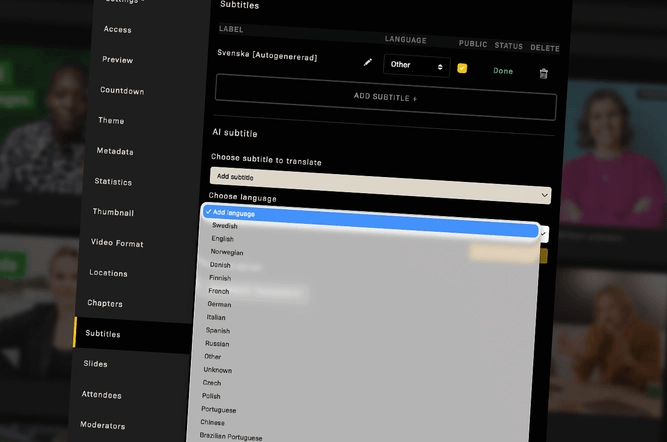667x442 pixels.
Task: Switch to the Chapters sidebar item
Action: pos(105,303)
